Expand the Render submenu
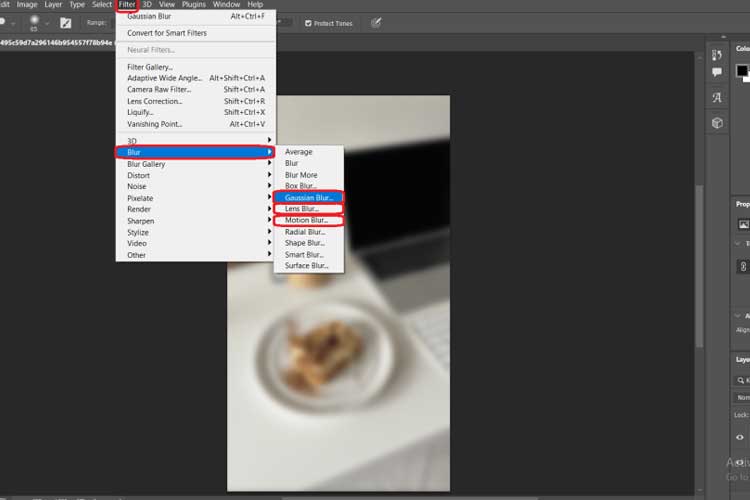 (x=196, y=210)
